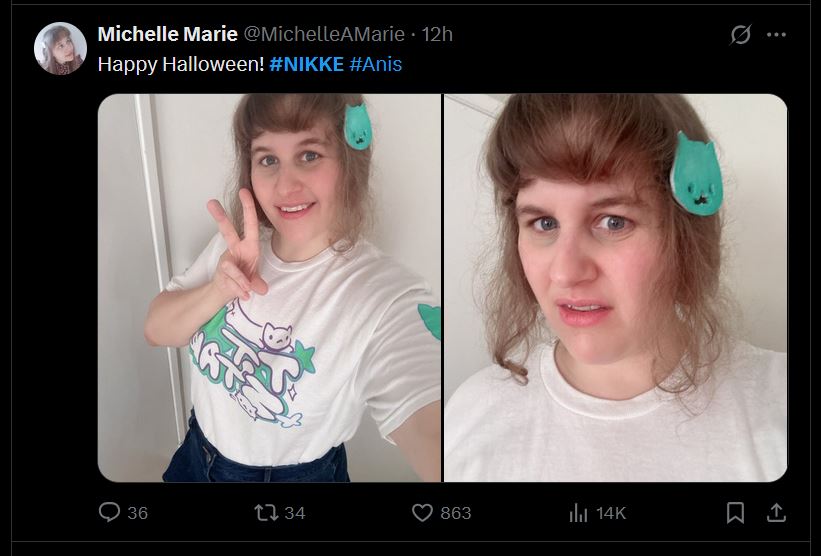Open the three-dot more options menu
The image size is (821, 556).
776,35
